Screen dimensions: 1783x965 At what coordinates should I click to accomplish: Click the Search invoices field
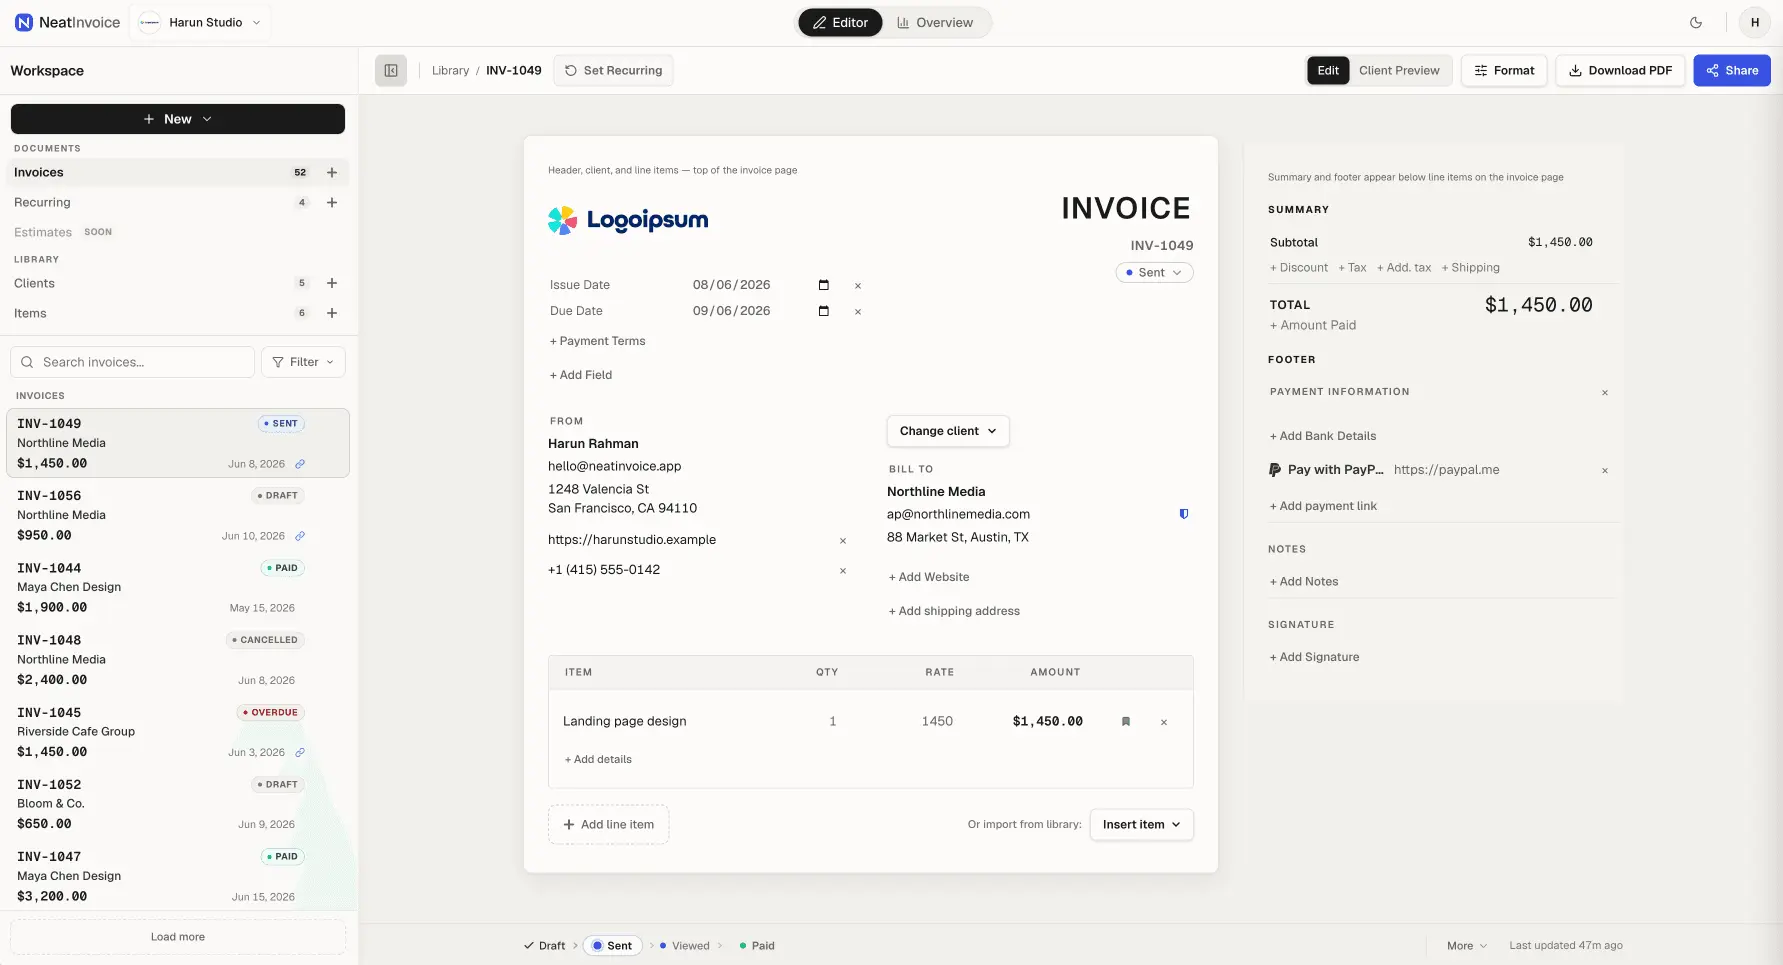pyautogui.click(x=132, y=362)
